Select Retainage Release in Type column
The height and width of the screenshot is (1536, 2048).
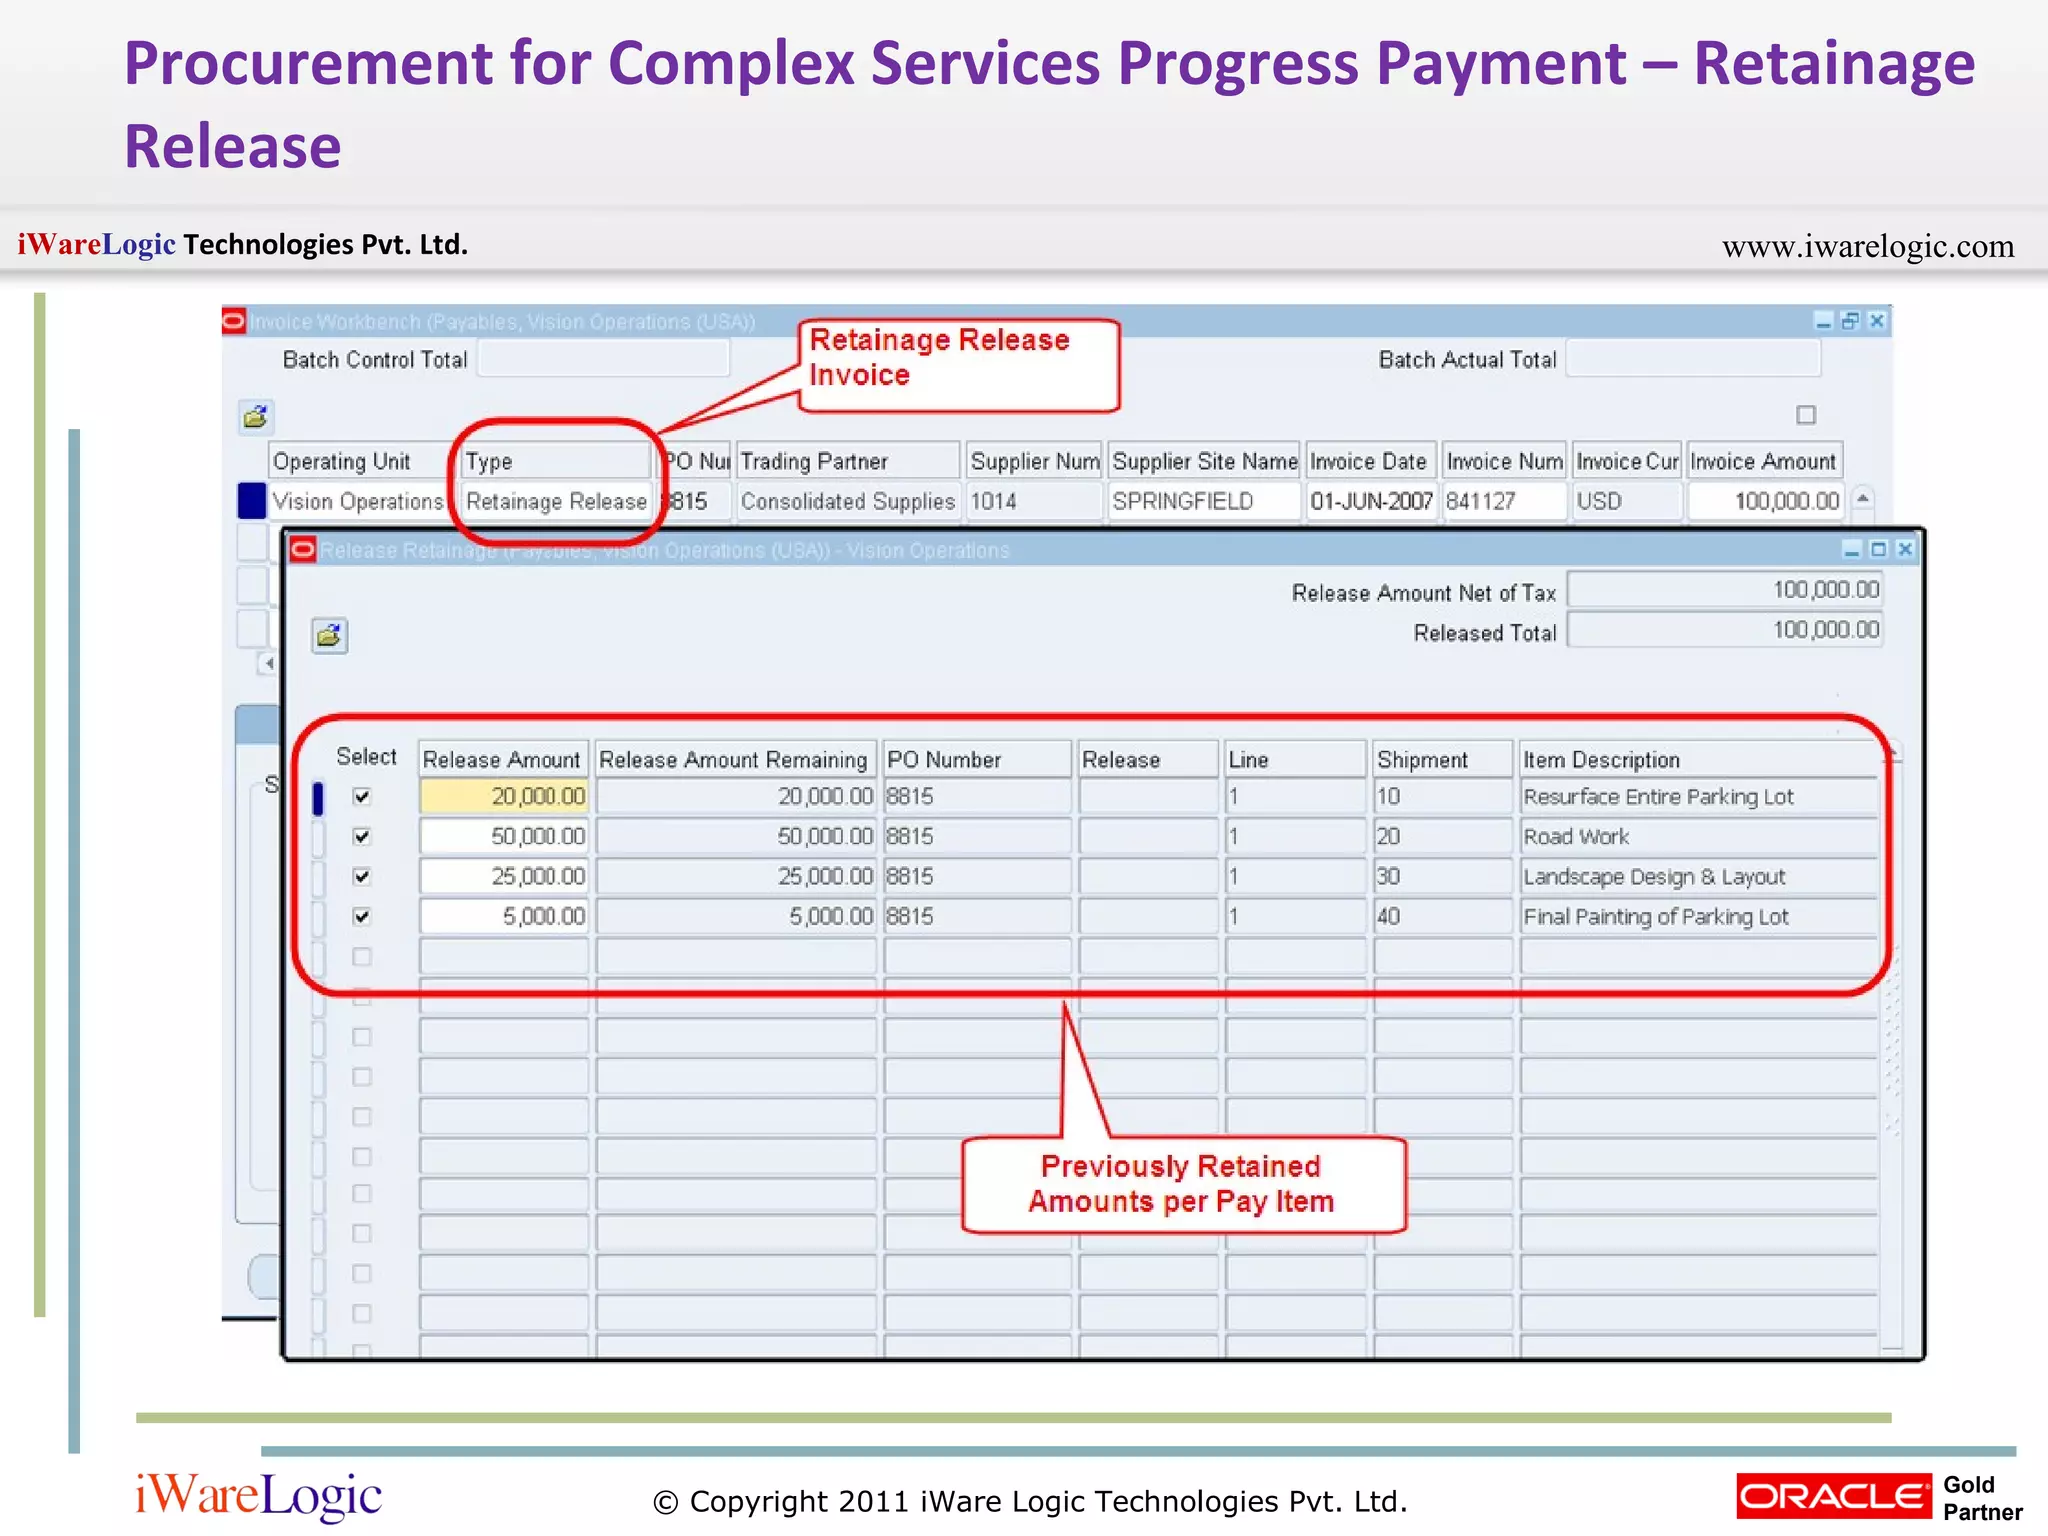coord(556,501)
